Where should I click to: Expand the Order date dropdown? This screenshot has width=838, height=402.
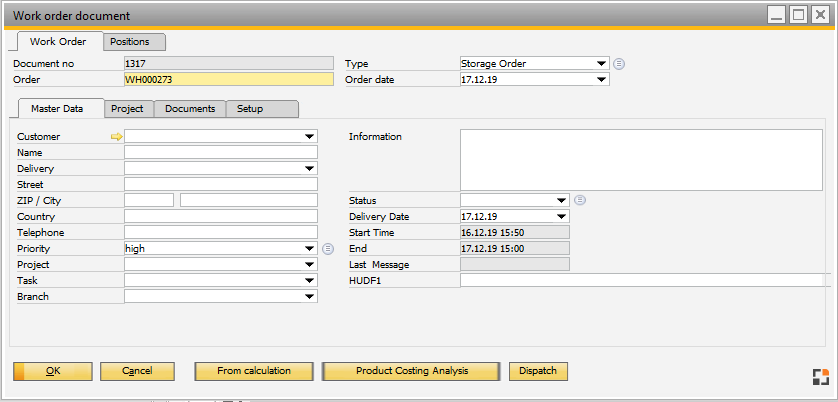(x=601, y=79)
